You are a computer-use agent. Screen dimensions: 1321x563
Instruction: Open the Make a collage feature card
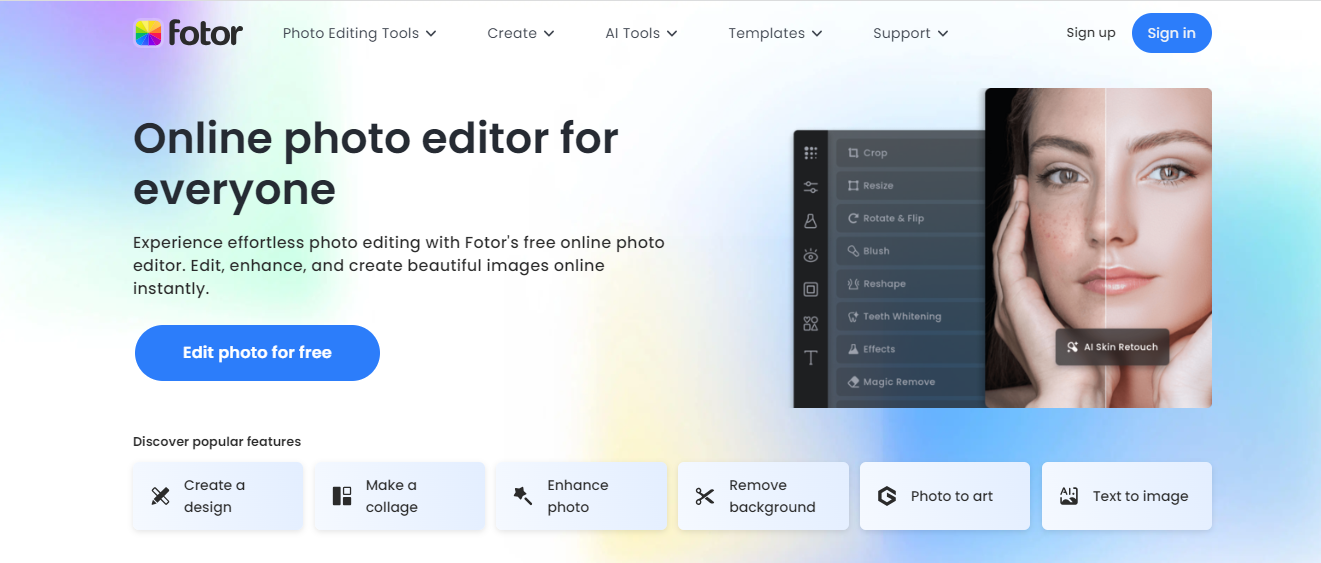400,496
